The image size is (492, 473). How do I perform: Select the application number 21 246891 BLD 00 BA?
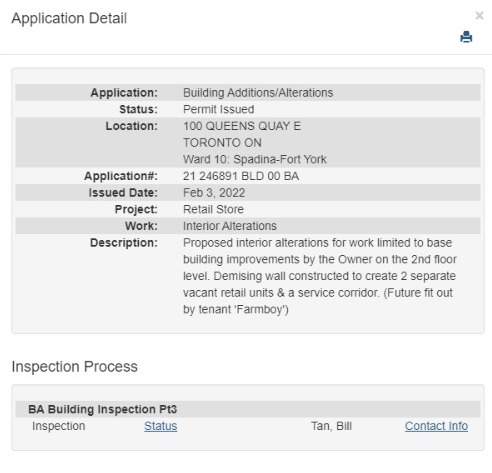tap(241, 176)
